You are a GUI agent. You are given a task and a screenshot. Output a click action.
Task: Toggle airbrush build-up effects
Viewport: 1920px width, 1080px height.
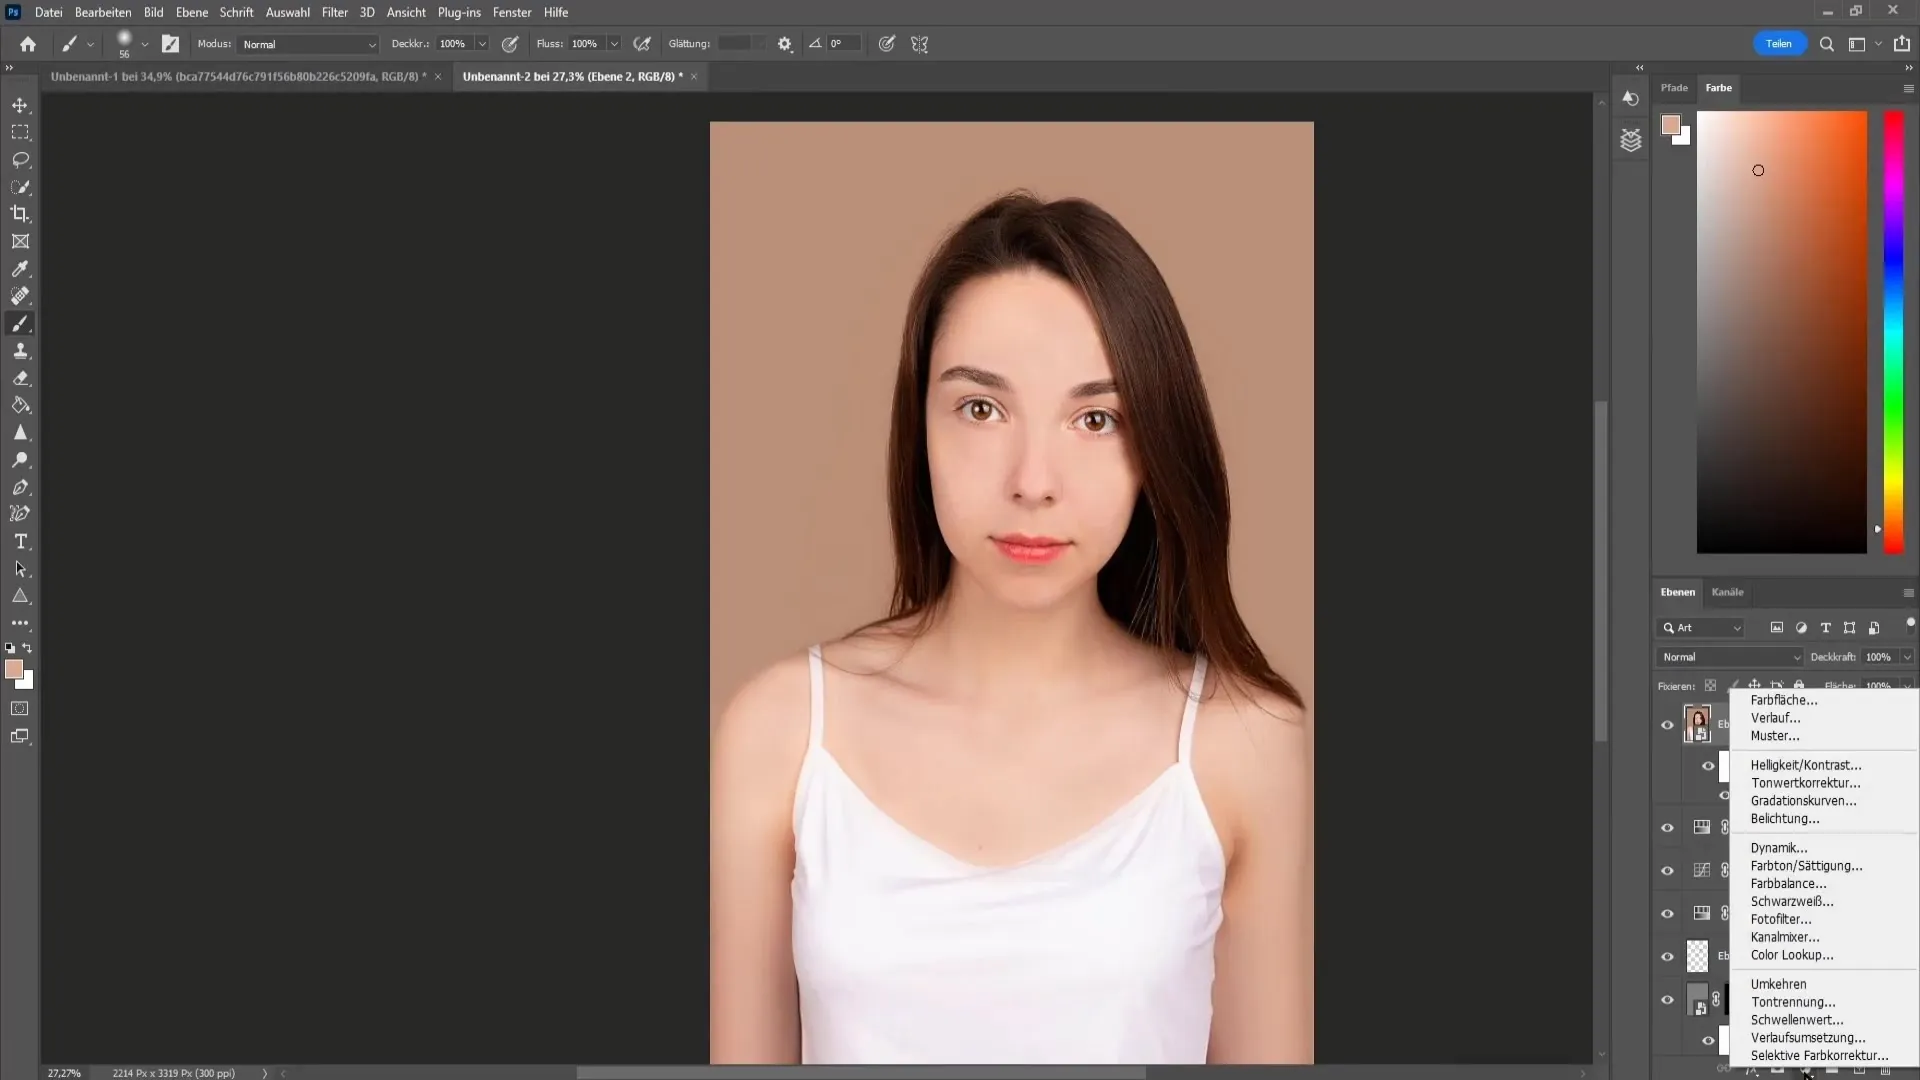click(x=643, y=44)
